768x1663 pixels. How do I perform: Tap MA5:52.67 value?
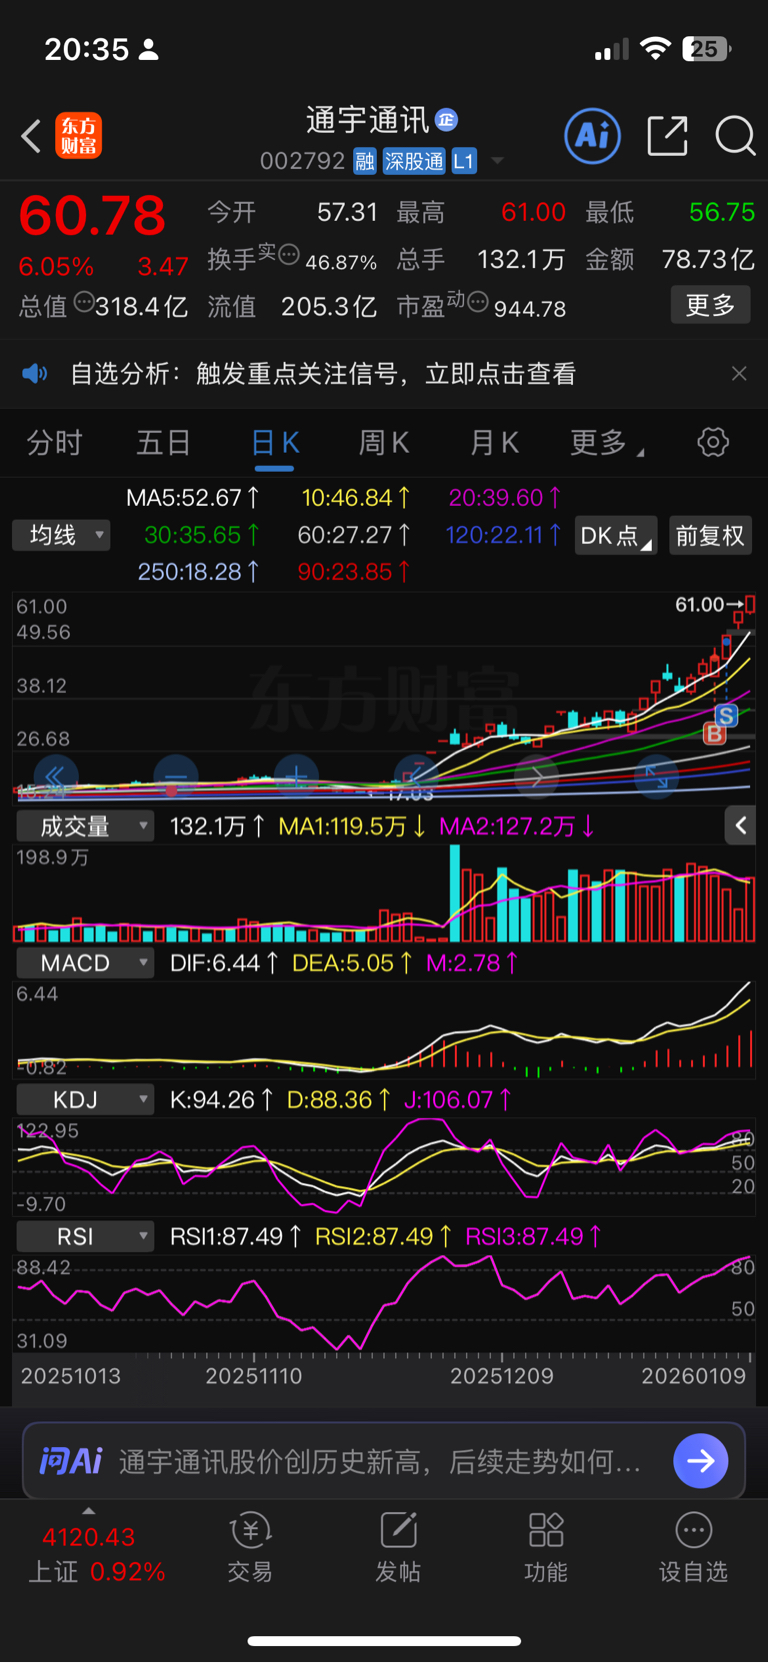(x=193, y=497)
